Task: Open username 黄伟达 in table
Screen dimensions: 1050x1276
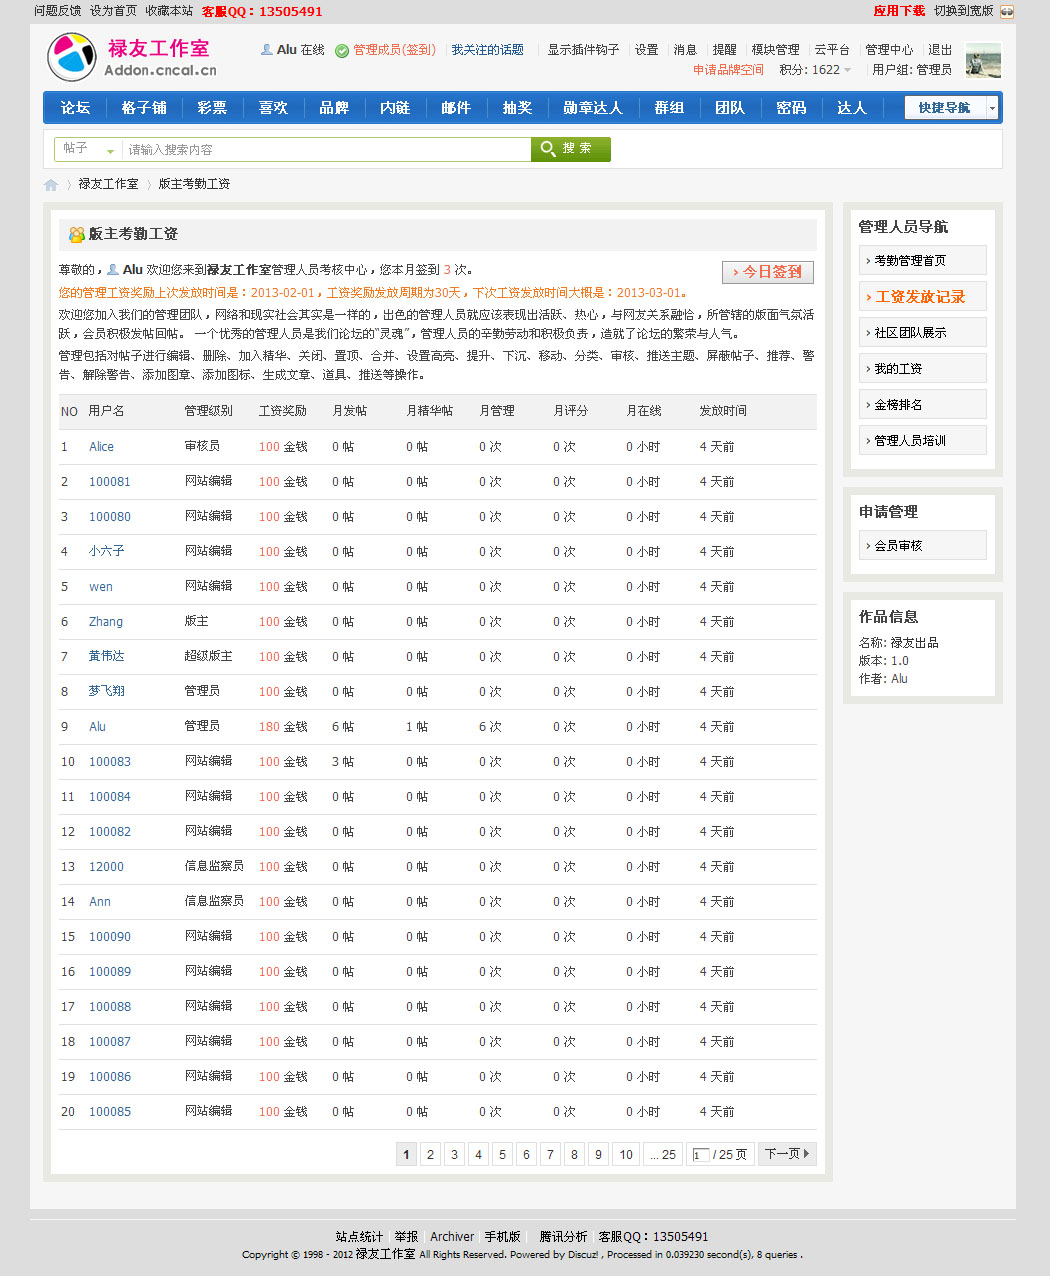Action: 106,656
